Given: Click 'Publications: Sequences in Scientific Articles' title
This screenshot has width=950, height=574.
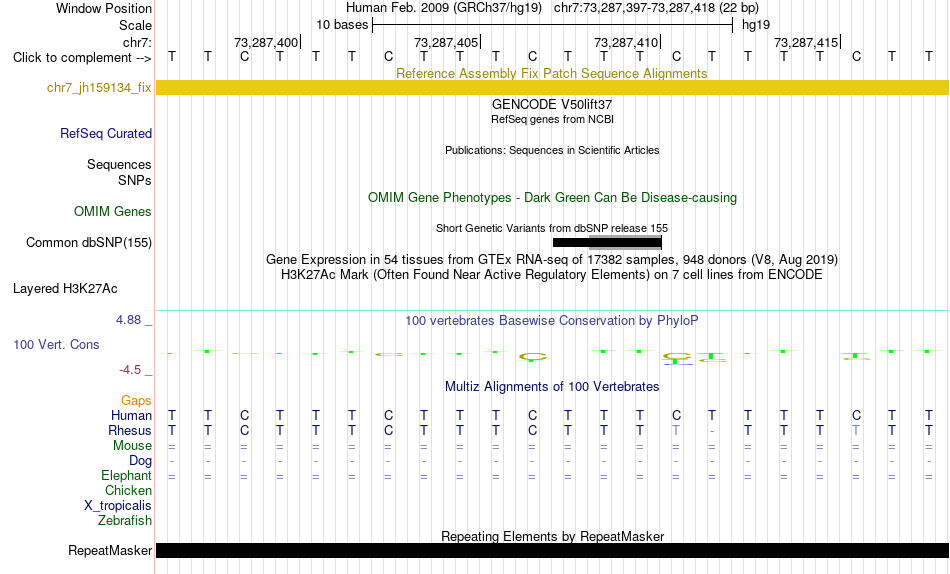Looking at the screenshot, I should click(x=552, y=150).
